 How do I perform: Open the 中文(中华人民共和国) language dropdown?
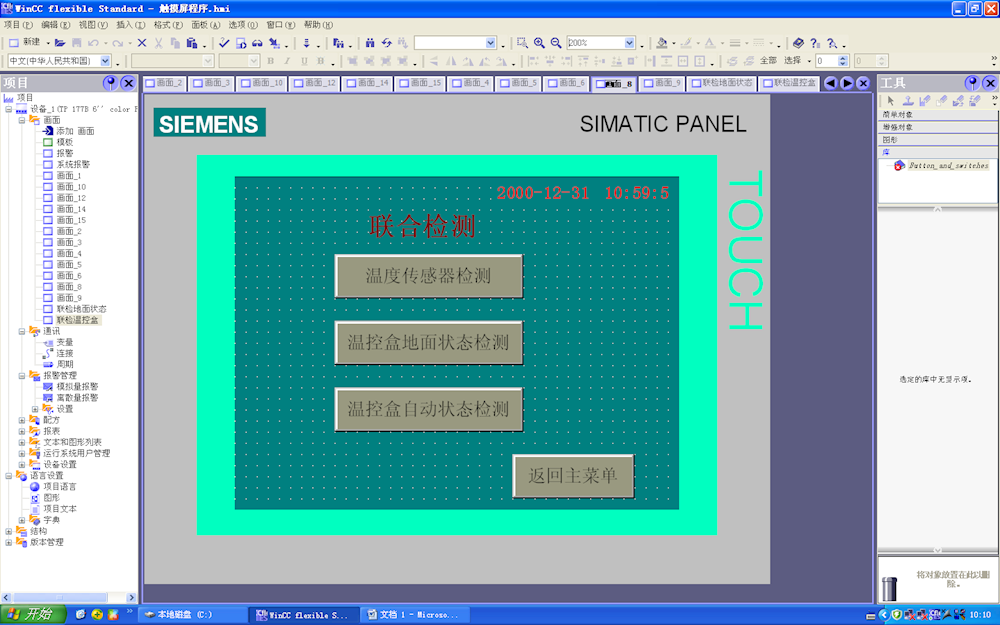(x=105, y=61)
